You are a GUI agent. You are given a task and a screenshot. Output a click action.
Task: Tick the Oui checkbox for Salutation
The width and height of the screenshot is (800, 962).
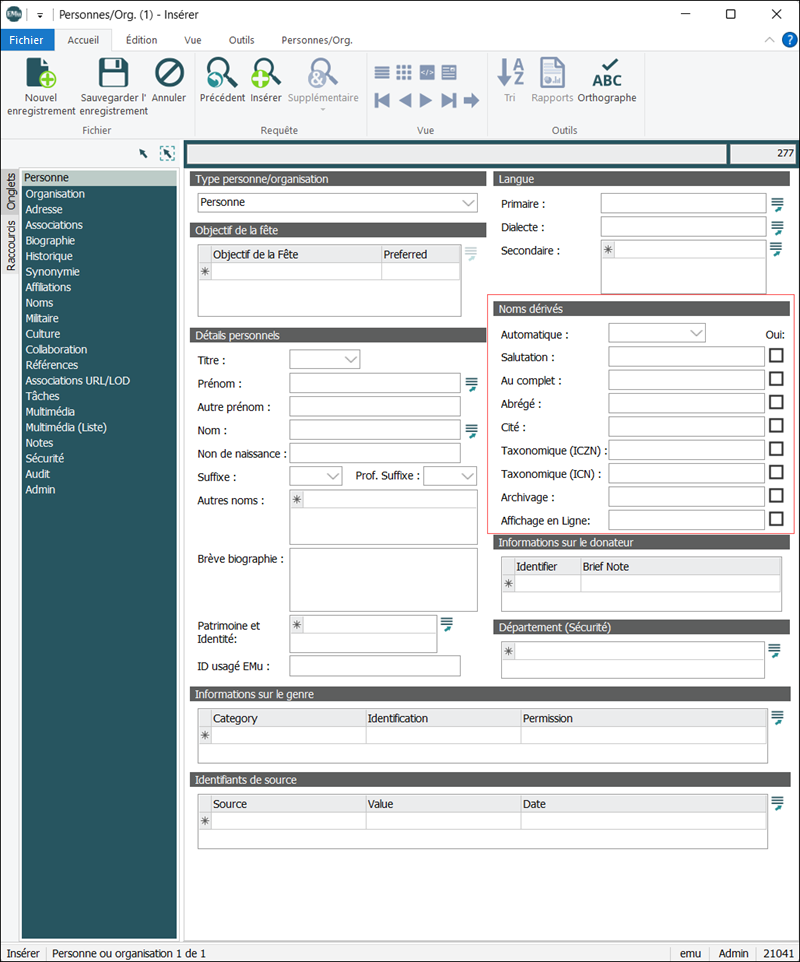pyautogui.click(x=776, y=356)
